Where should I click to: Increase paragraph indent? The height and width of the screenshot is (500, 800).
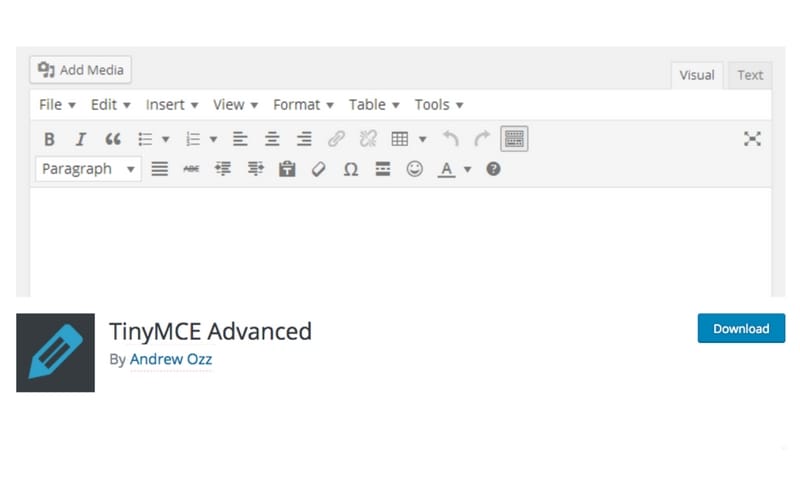click(256, 169)
